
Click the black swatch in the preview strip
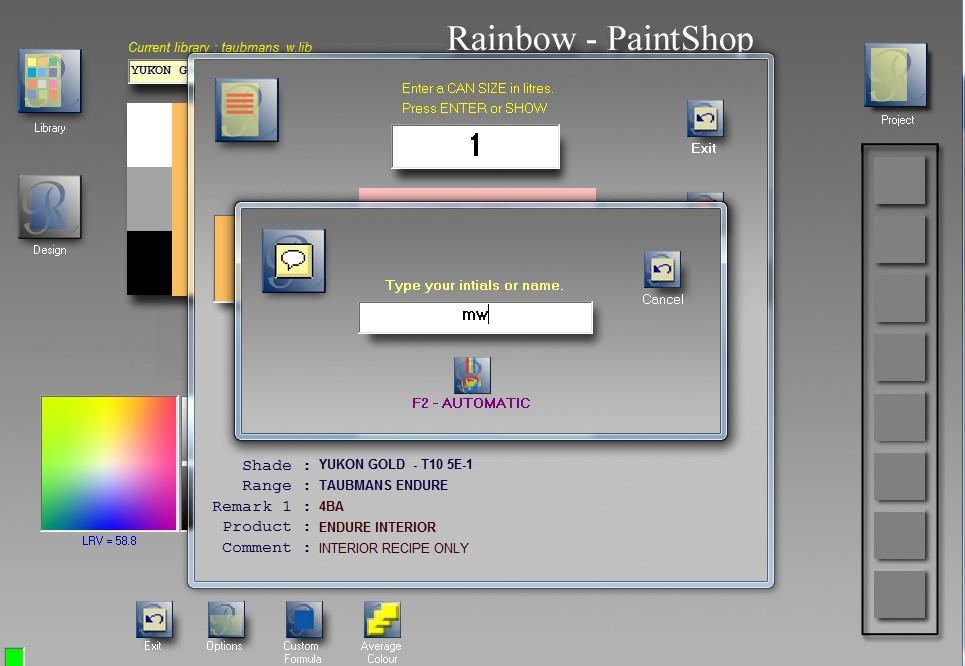pyautogui.click(x=149, y=263)
